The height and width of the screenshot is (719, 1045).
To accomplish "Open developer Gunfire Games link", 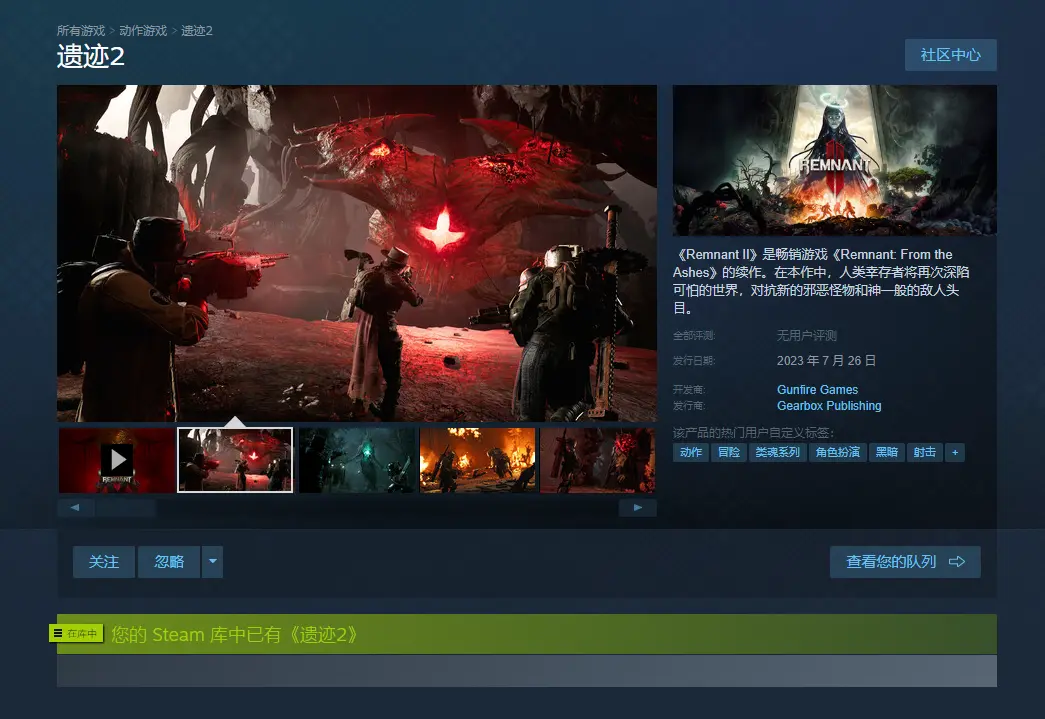I will coord(817,390).
